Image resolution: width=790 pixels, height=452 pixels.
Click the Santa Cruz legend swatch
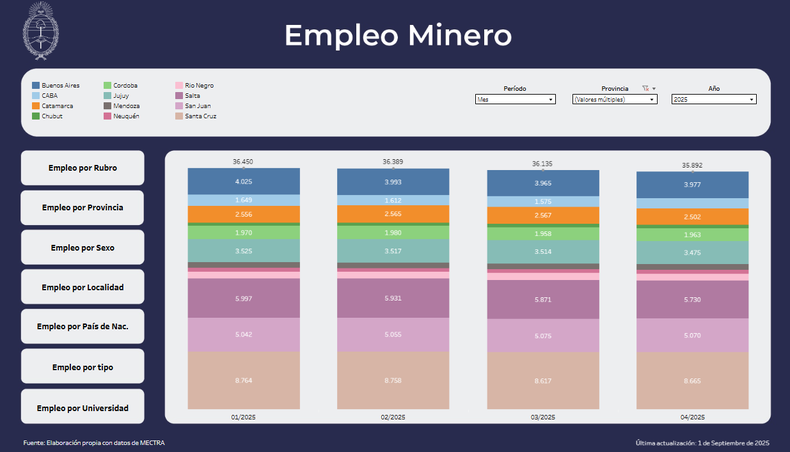click(x=179, y=116)
